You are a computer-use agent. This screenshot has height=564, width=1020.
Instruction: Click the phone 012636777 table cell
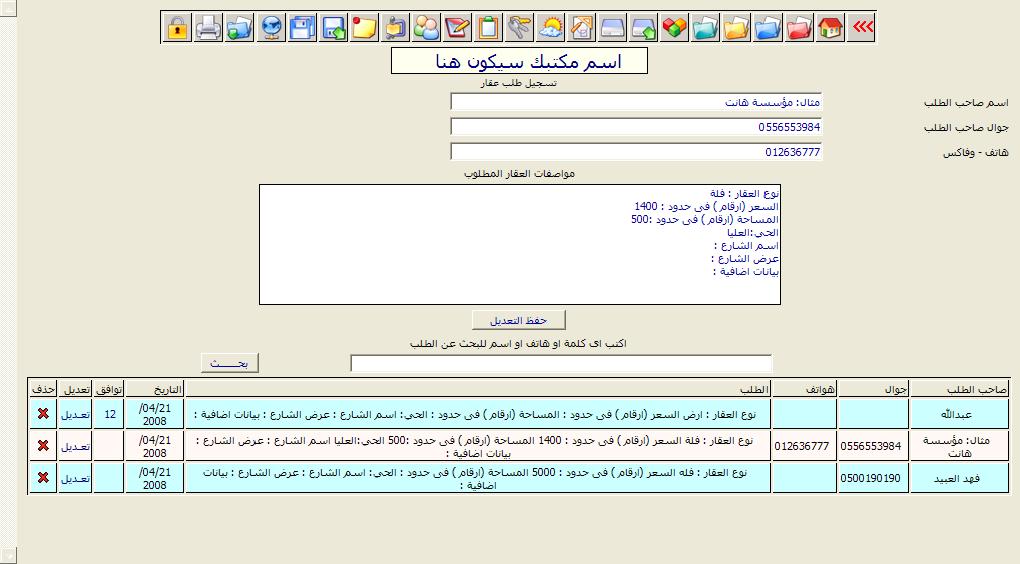tap(803, 446)
